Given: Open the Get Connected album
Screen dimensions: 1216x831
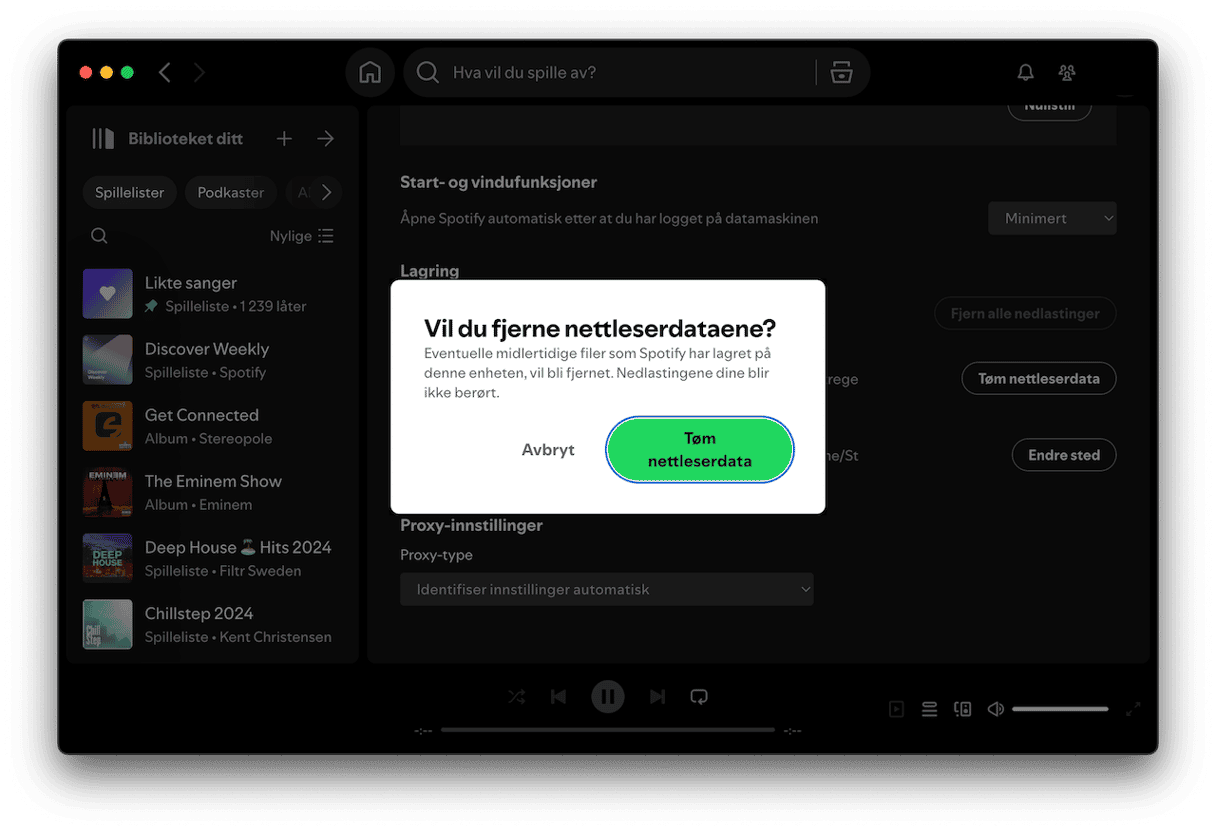Looking at the screenshot, I should (210, 426).
